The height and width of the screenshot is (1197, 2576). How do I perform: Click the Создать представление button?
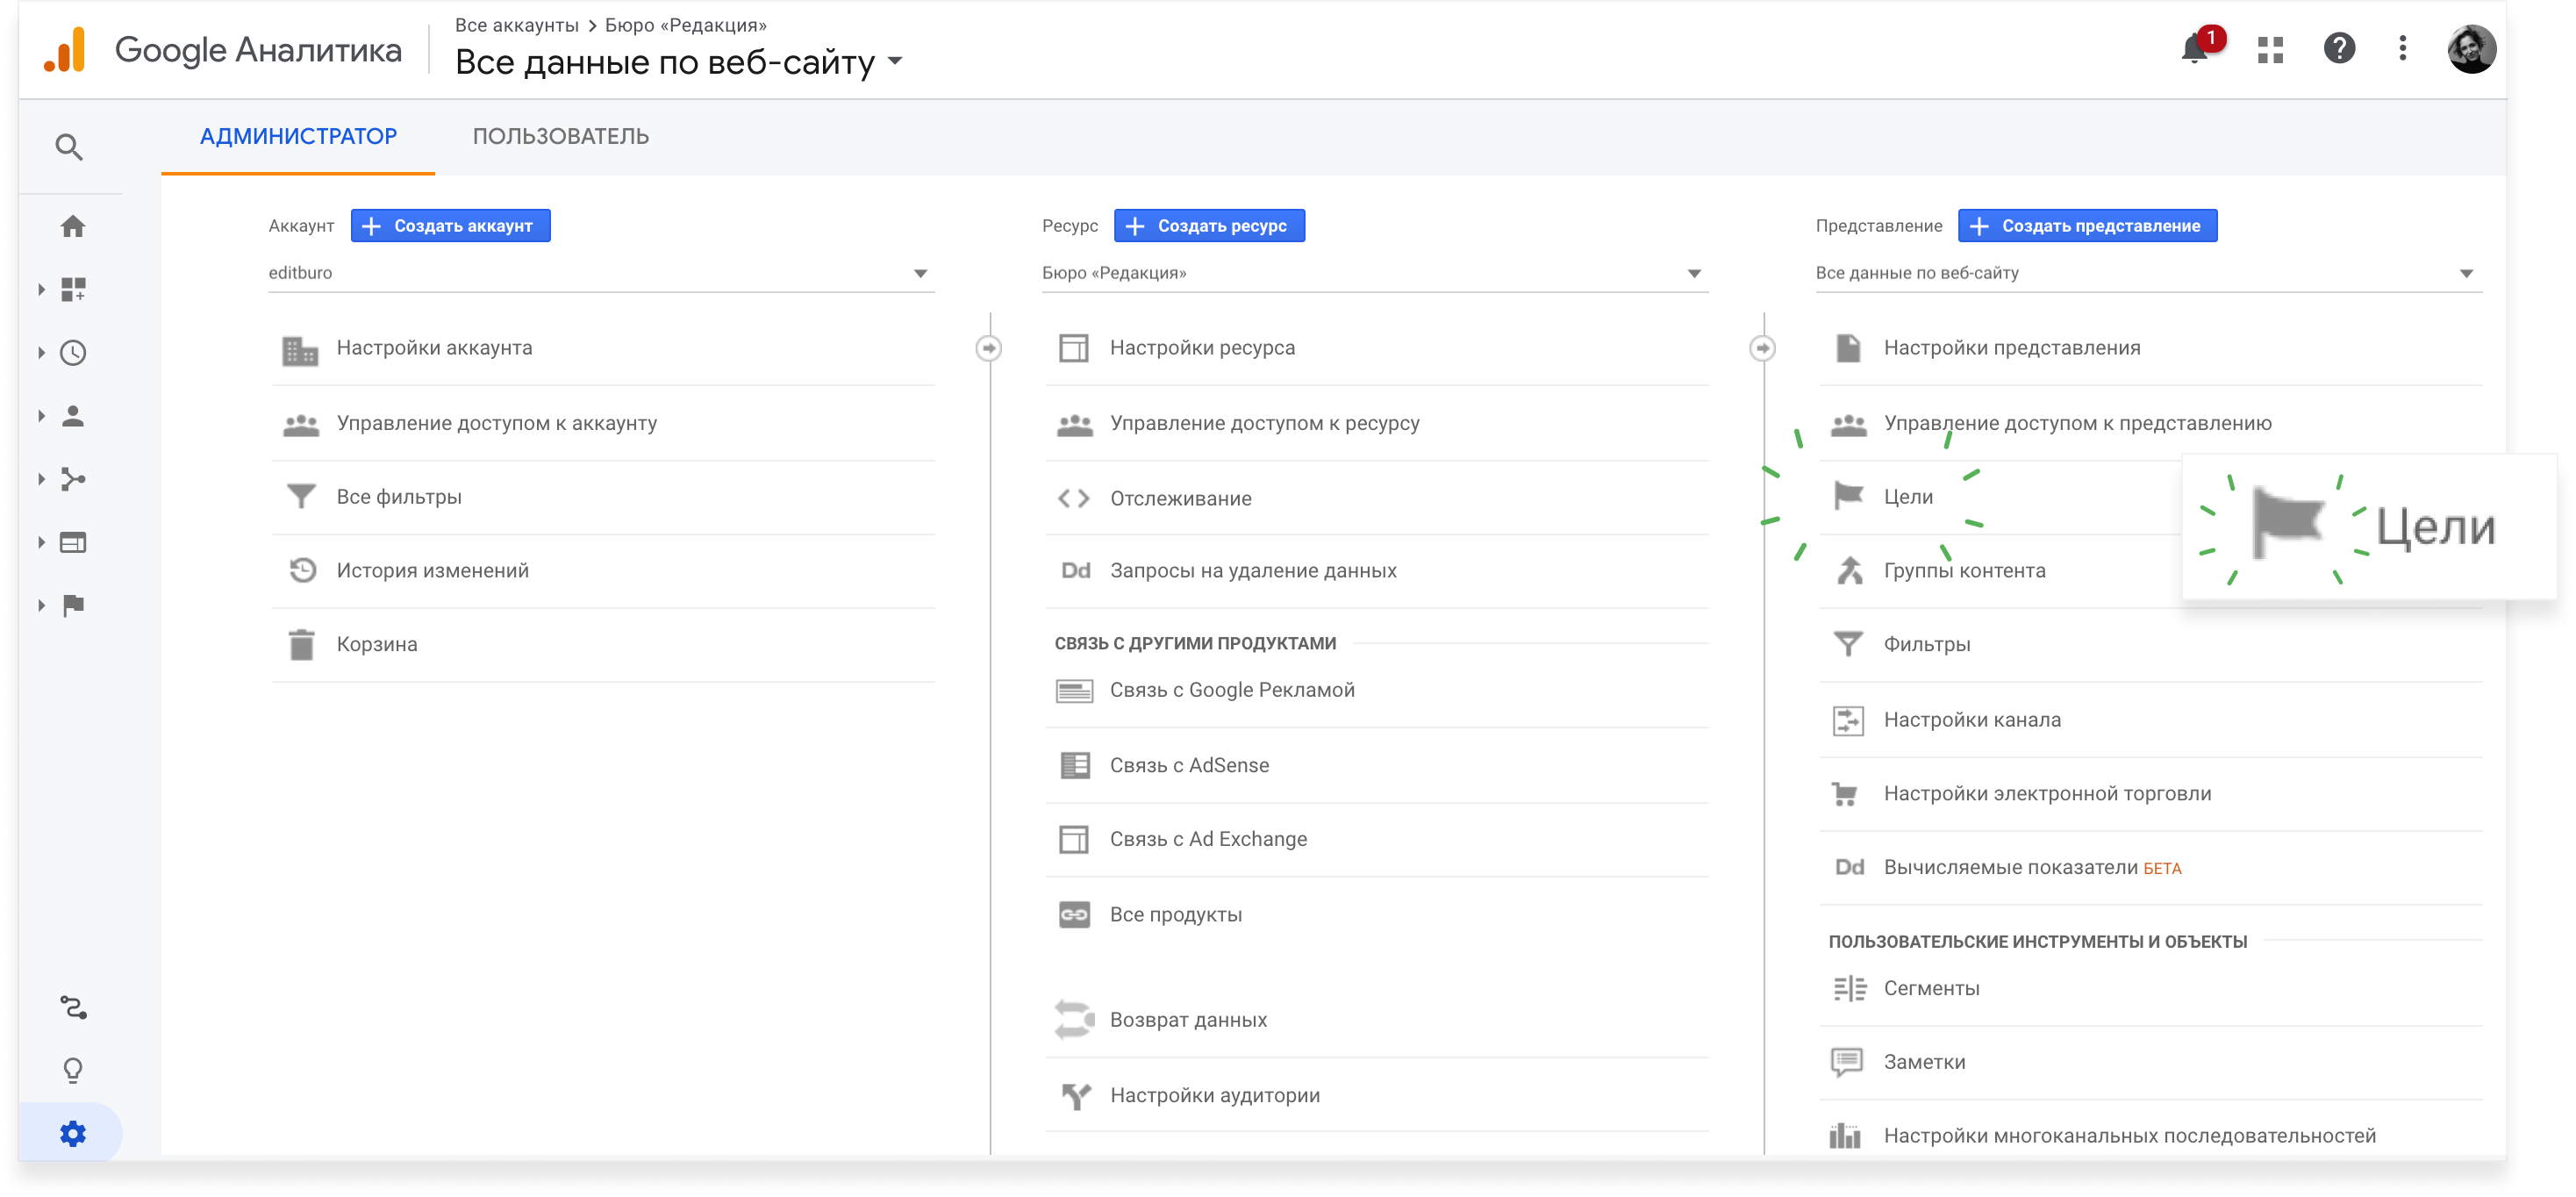point(2088,226)
